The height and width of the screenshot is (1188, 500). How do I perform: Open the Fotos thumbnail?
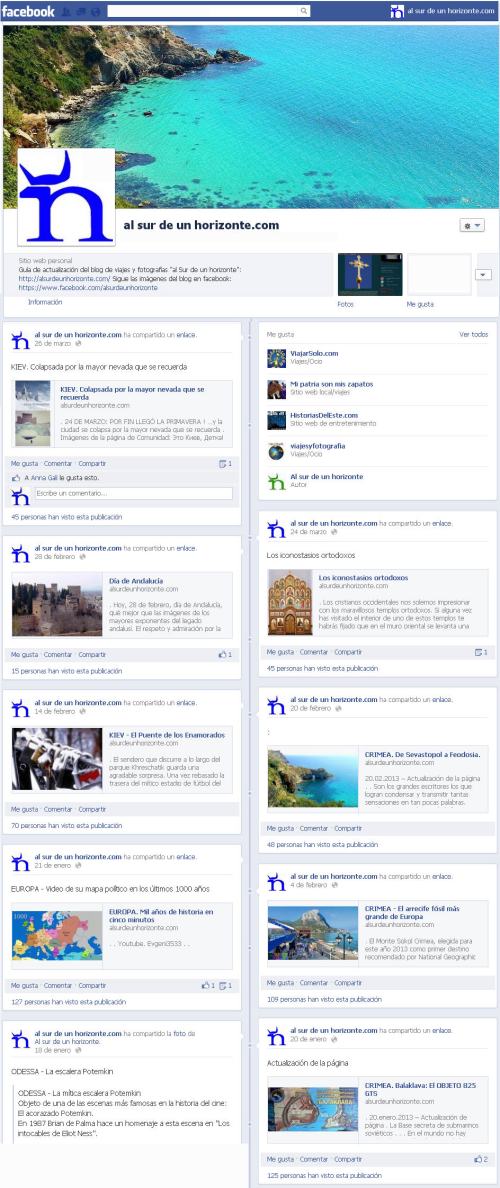pos(370,274)
